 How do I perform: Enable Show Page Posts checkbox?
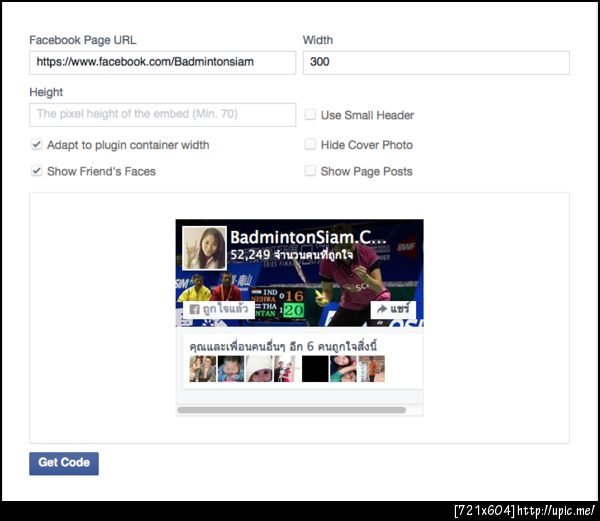[x=310, y=171]
